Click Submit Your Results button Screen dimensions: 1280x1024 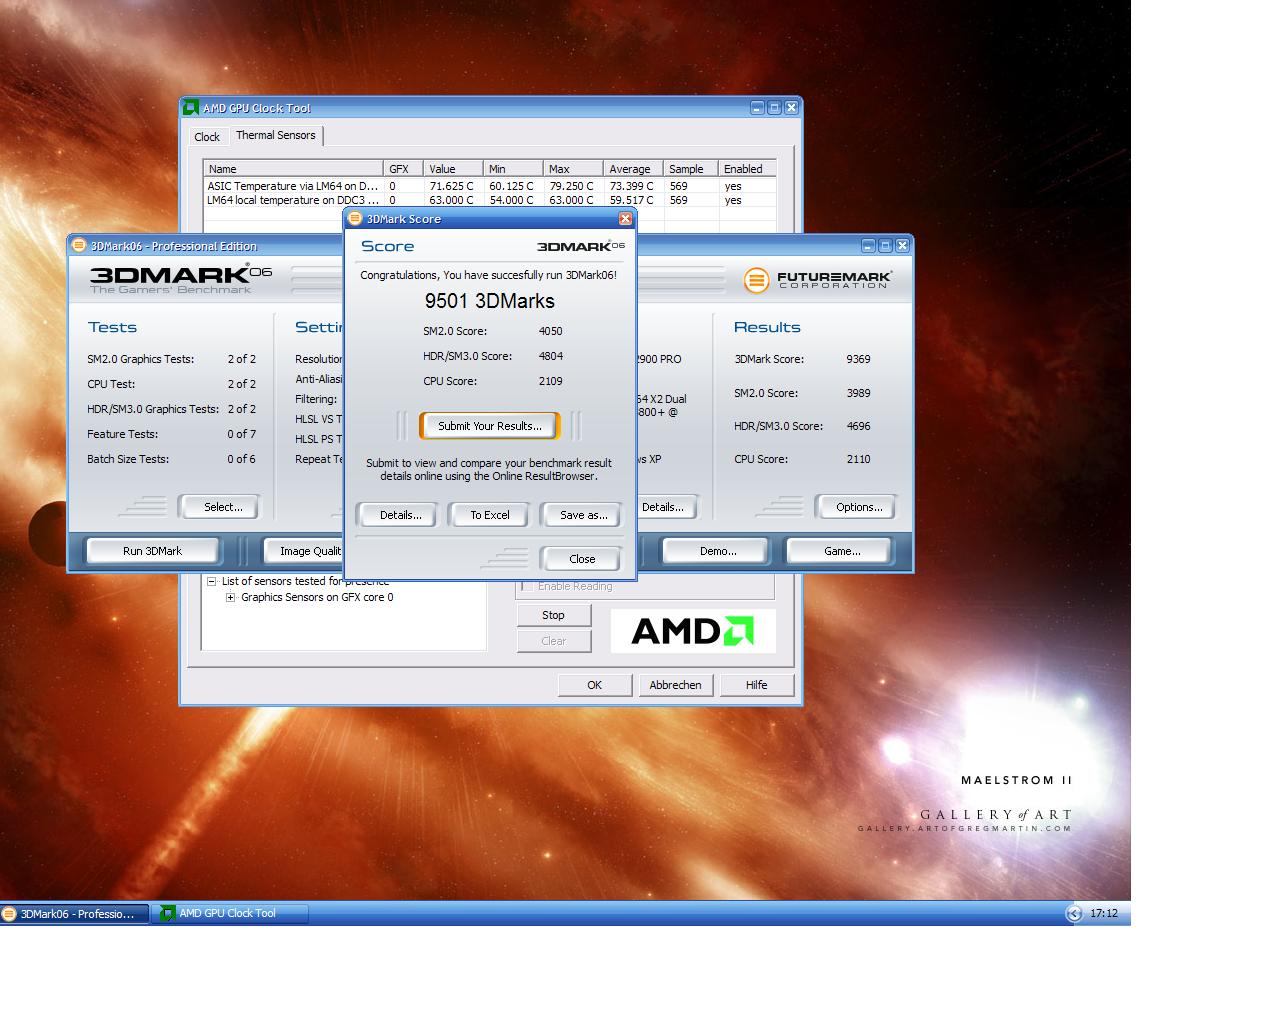(x=490, y=426)
